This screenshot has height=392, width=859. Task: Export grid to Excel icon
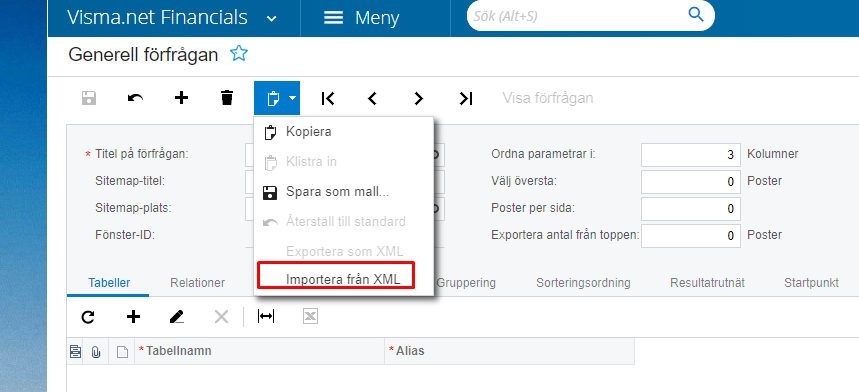pos(310,316)
